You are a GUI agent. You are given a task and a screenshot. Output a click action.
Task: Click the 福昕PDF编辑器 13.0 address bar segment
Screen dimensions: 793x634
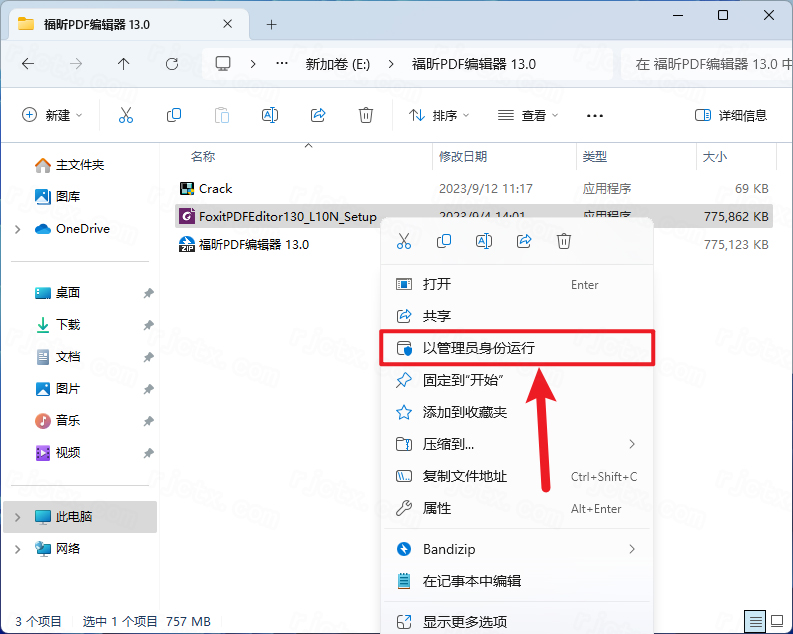[x=473, y=64]
